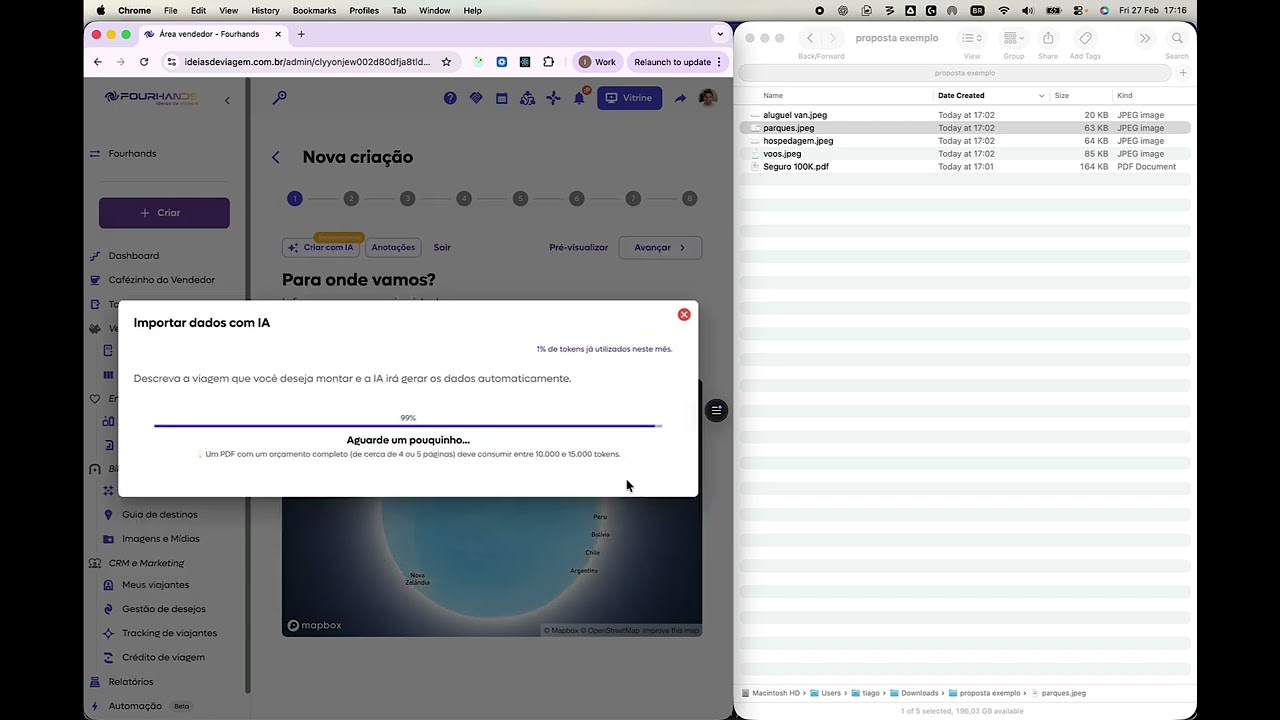Open the search key icon in Fourhands header
This screenshot has width=1280, height=720.
(x=280, y=97)
